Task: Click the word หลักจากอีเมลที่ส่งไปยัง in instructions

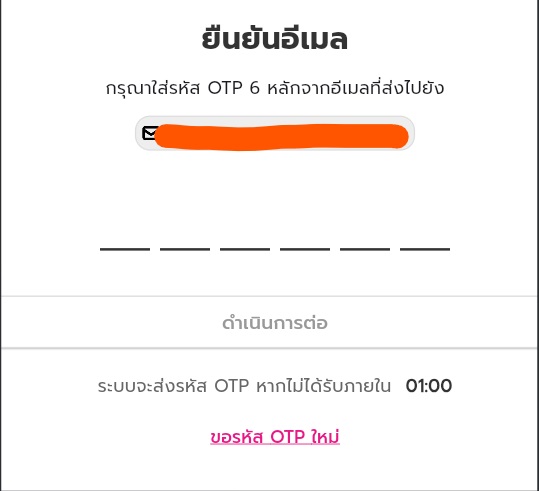Action: [x=355, y=88]
